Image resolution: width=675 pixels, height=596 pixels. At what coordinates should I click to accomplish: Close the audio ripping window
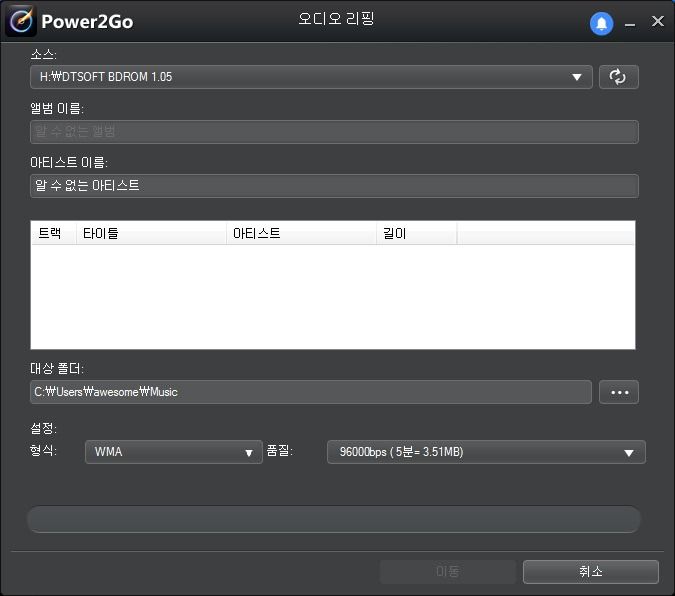pyautogui.click(x=657, y=21)
